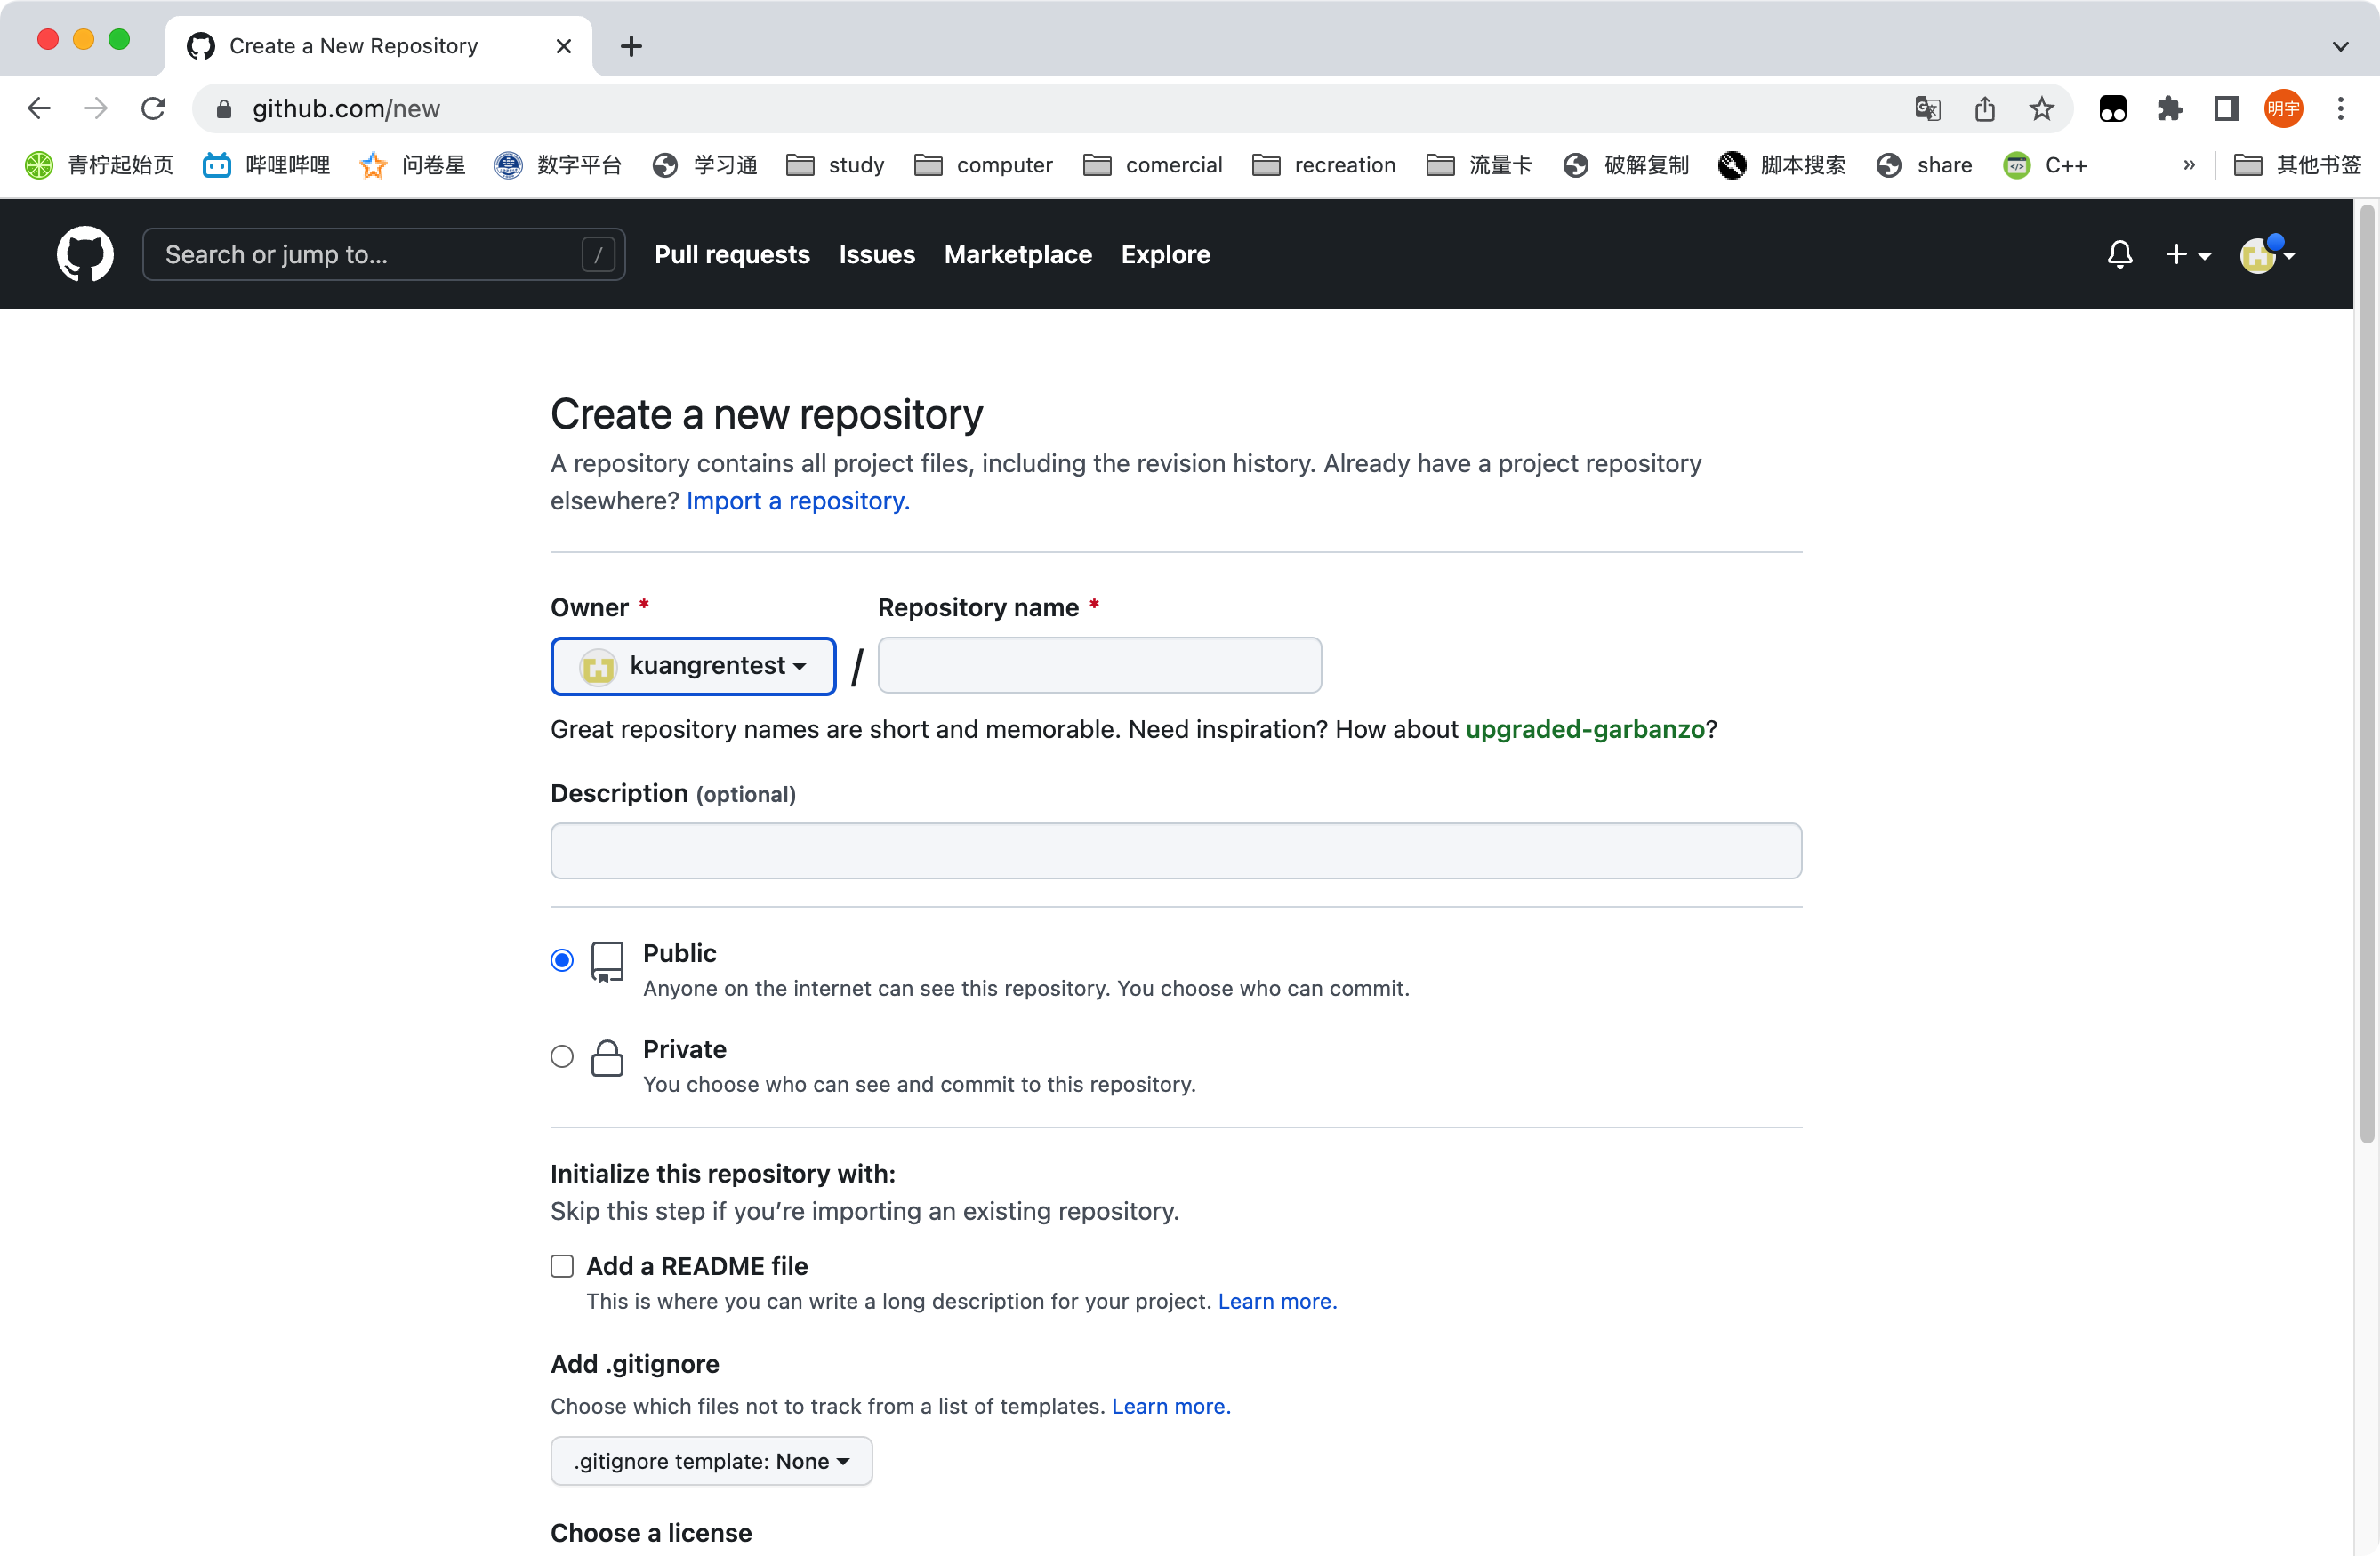Focus the Repository name field
The image size is (2380, 1556).
pos(1099,666)
